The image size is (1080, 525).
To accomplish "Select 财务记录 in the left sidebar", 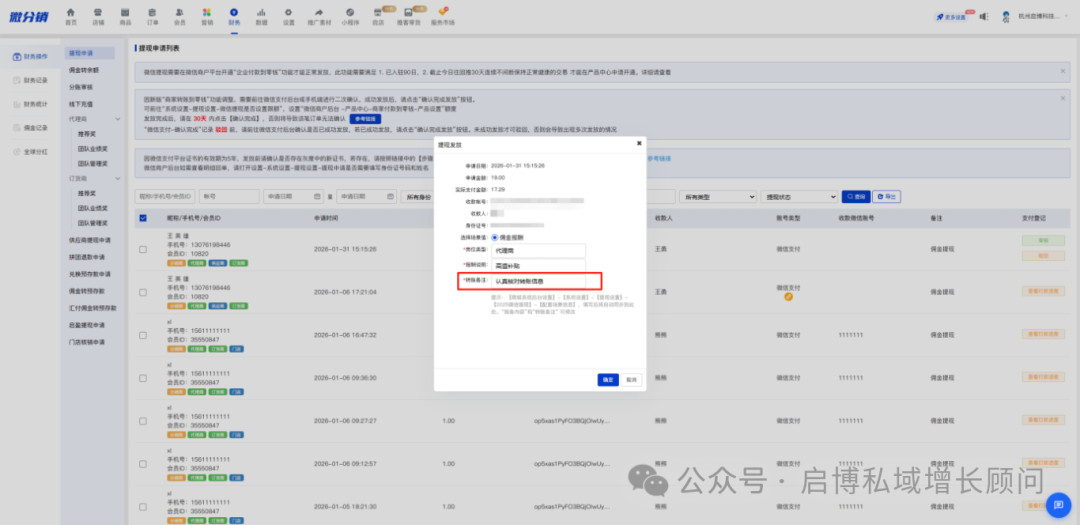I will (35, 80).
